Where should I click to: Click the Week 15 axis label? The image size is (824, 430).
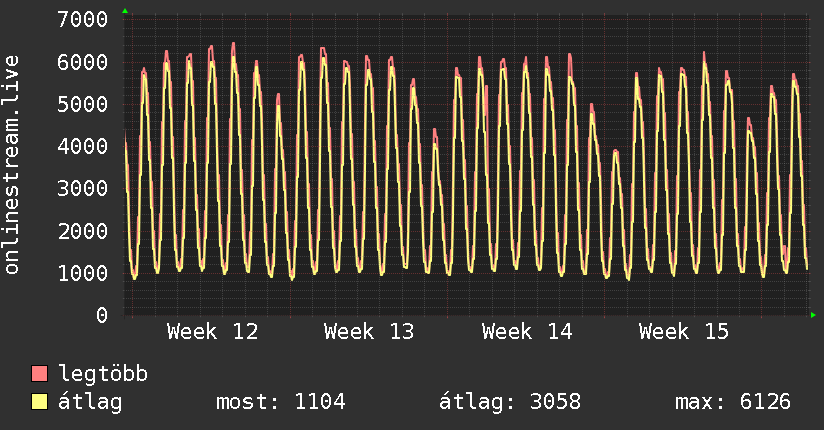[684, 331]
